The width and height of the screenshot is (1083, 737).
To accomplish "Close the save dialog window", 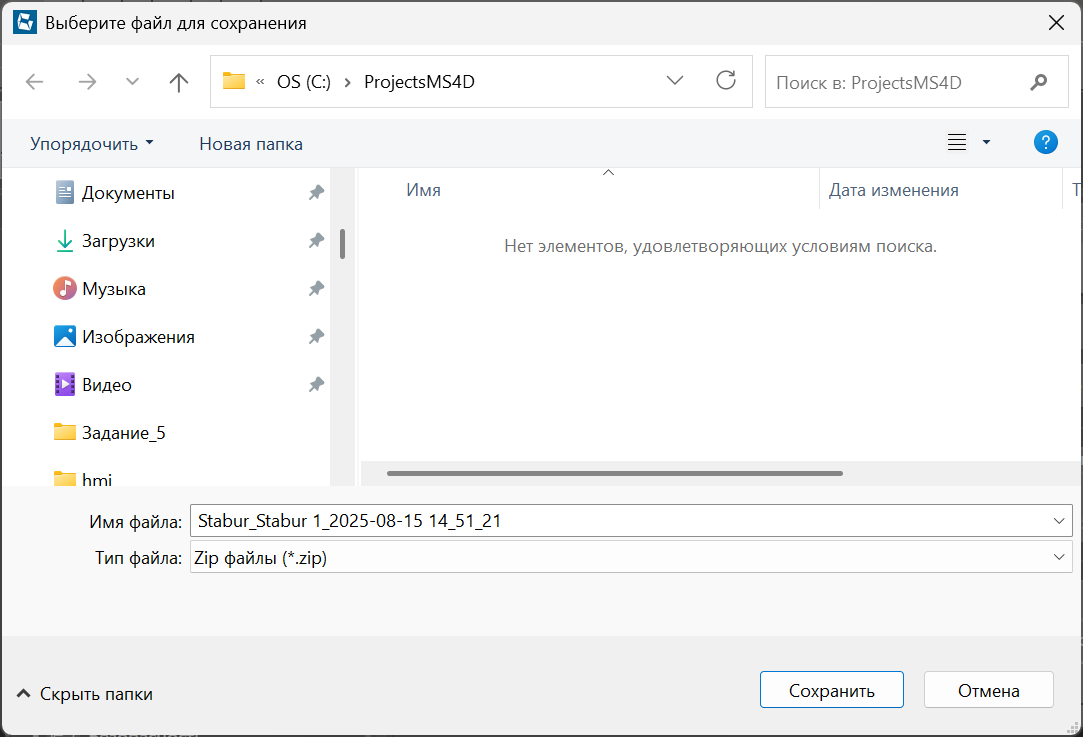I will tap(1056, 23).
